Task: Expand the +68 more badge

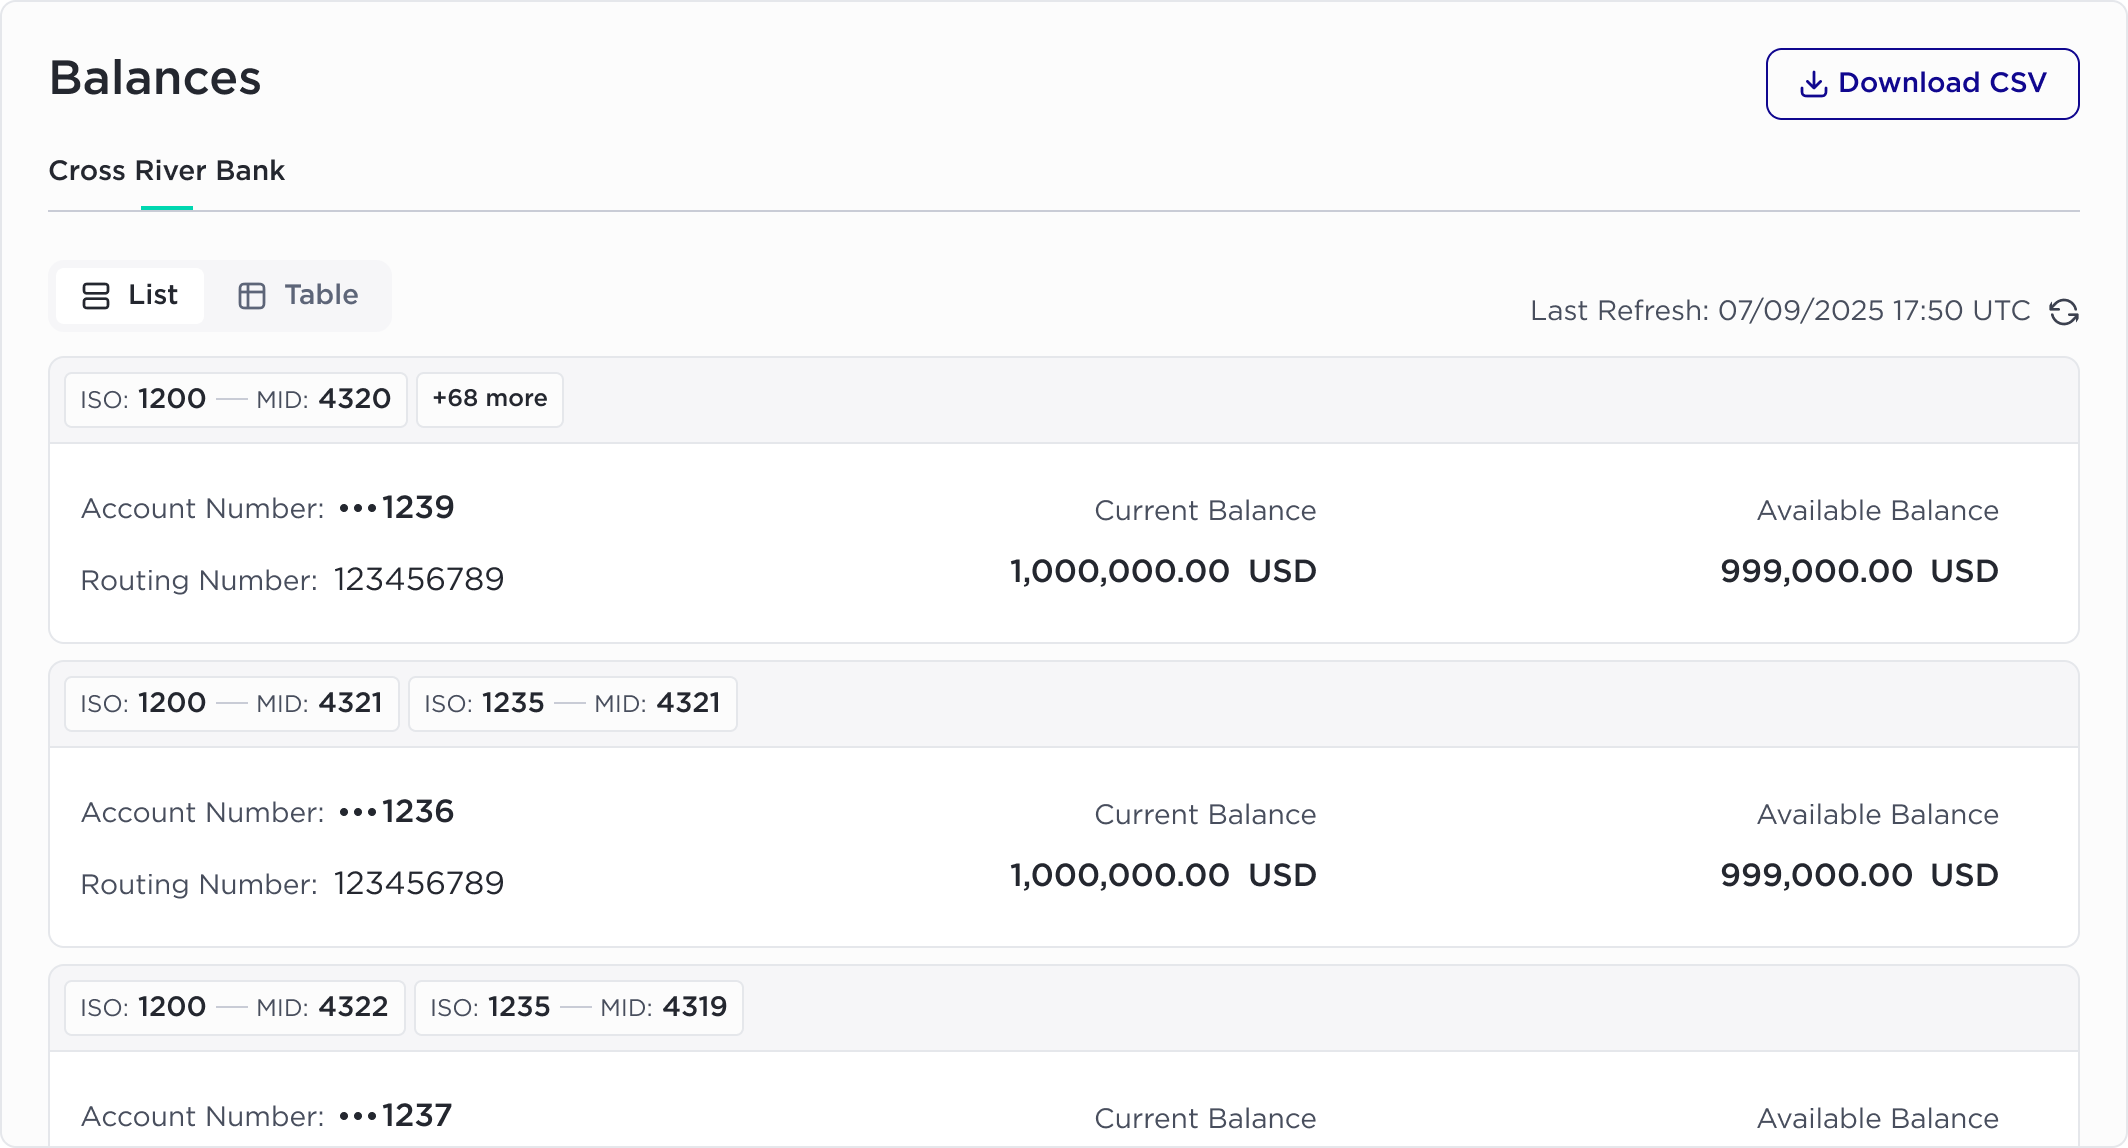Action: click(490, 399)
